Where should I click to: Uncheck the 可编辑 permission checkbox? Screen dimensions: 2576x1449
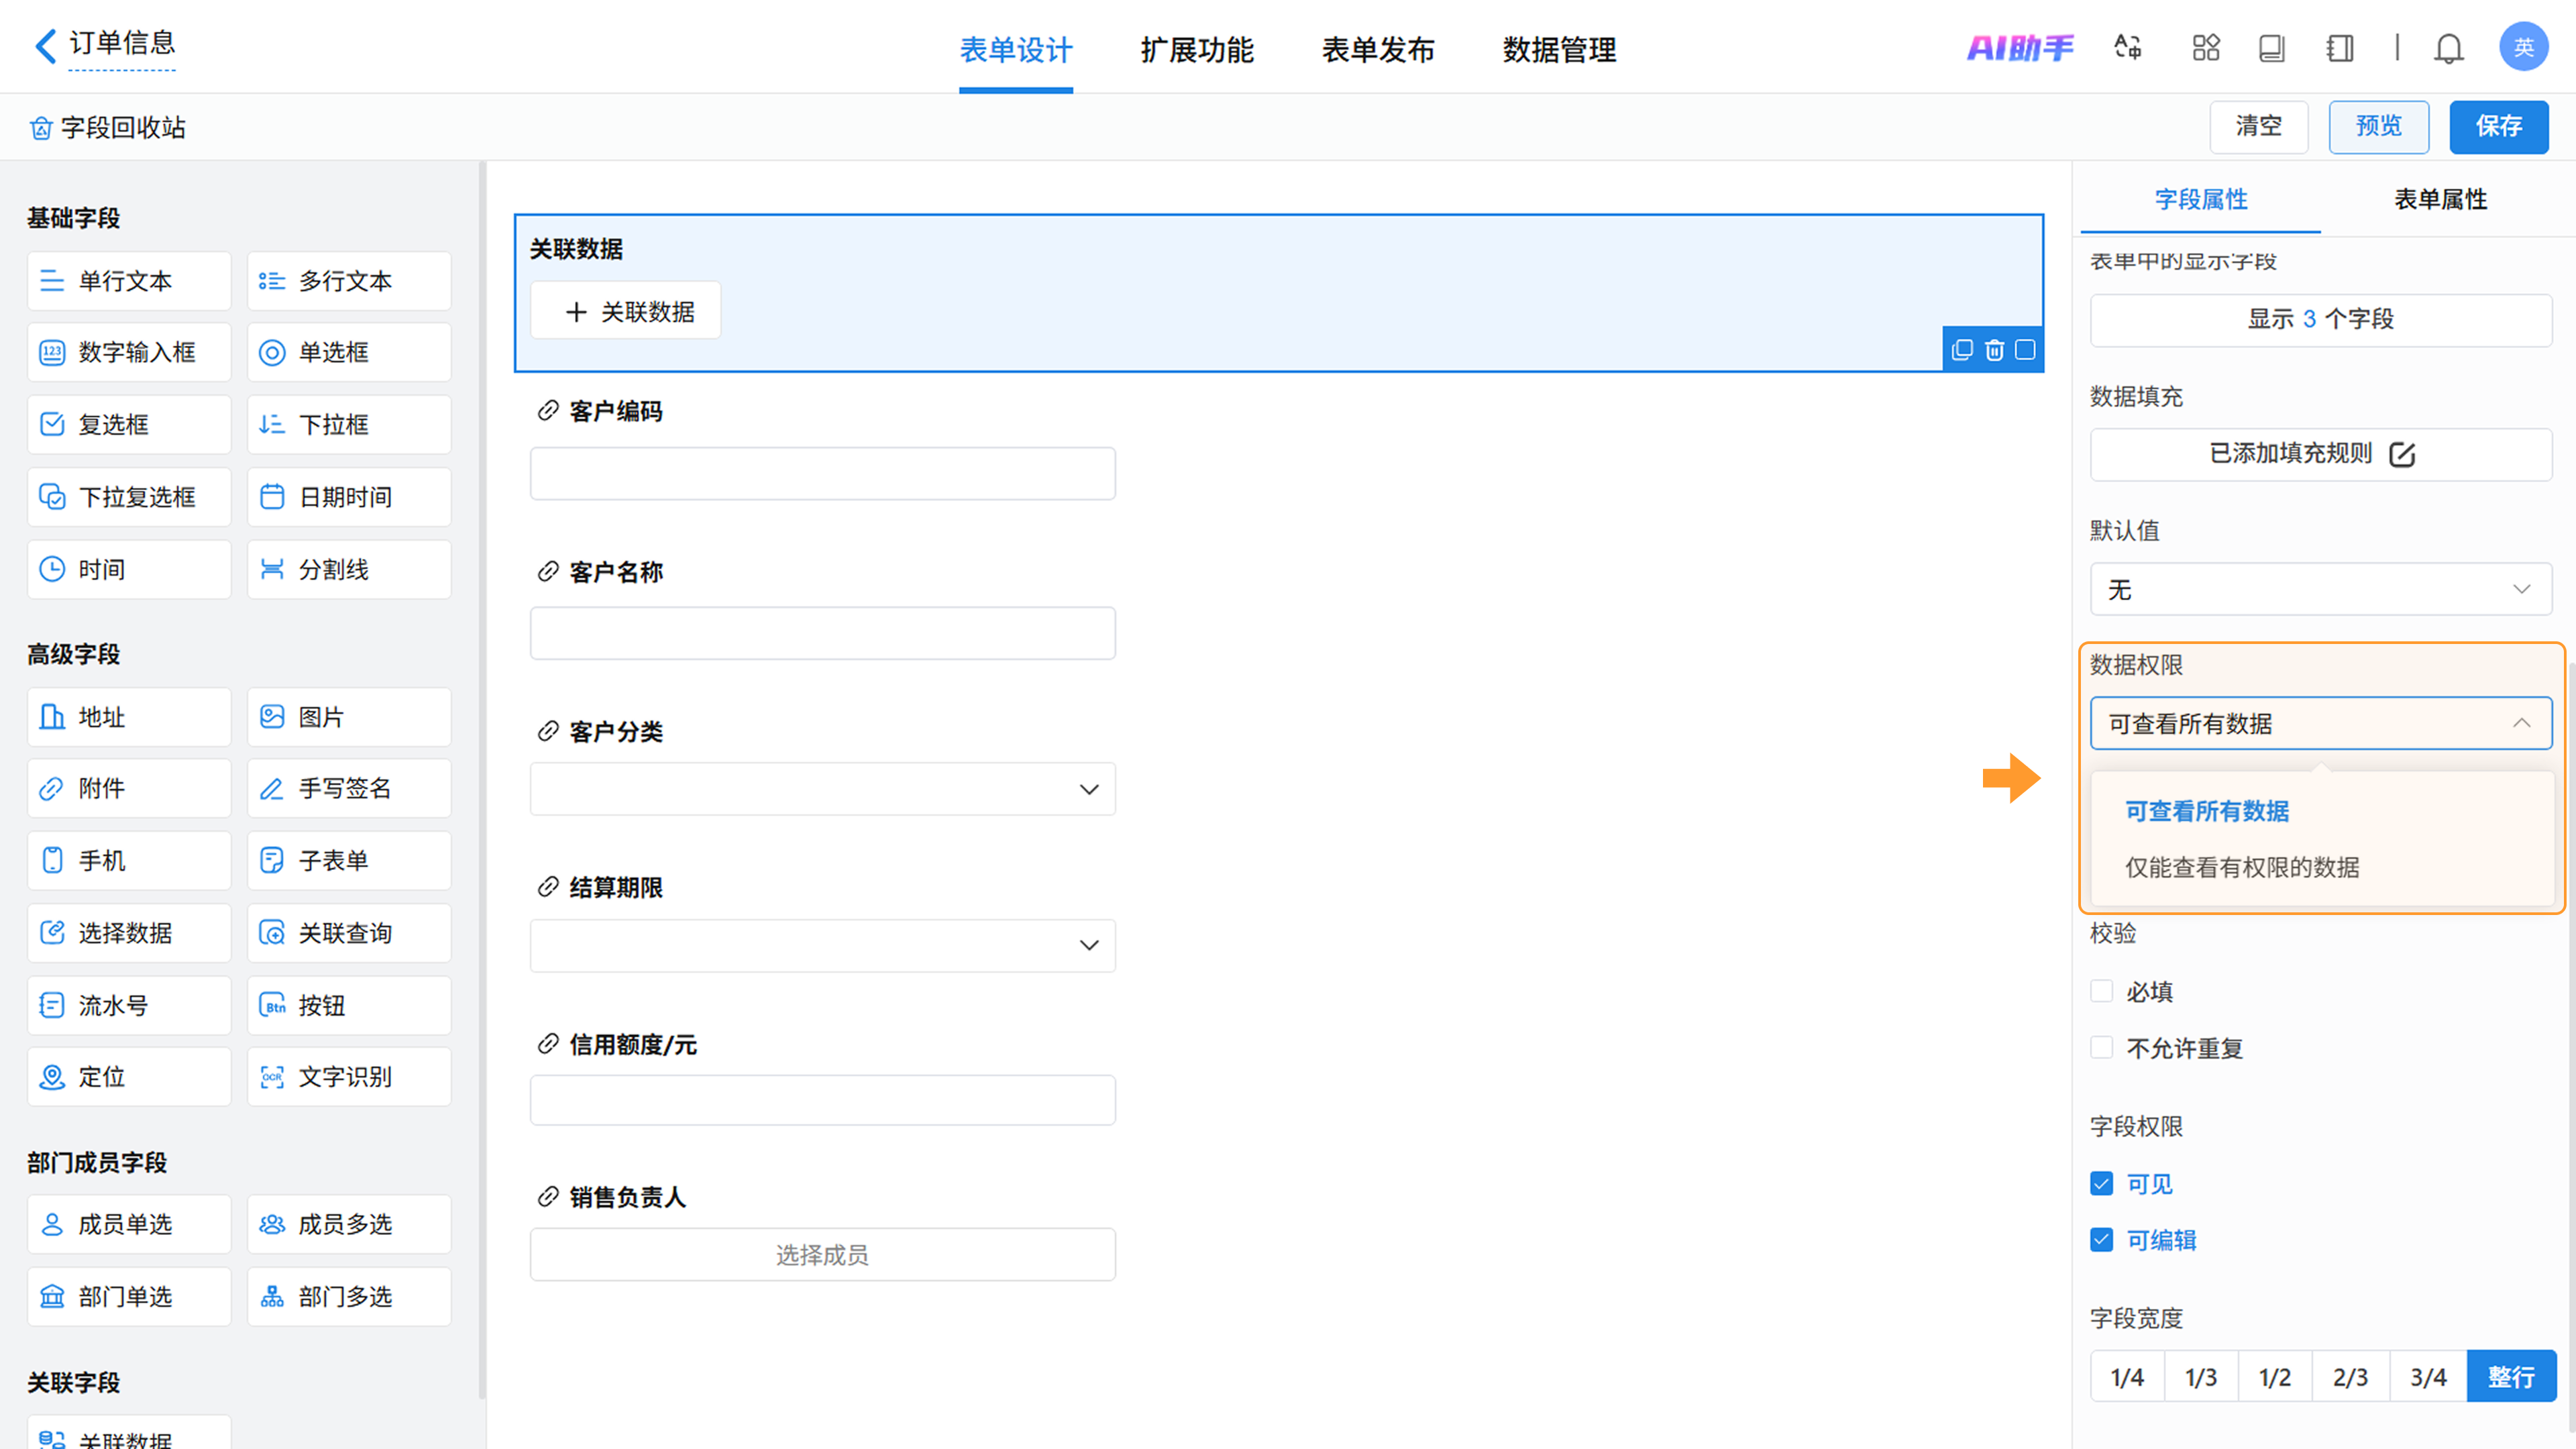(2102, 1240)
